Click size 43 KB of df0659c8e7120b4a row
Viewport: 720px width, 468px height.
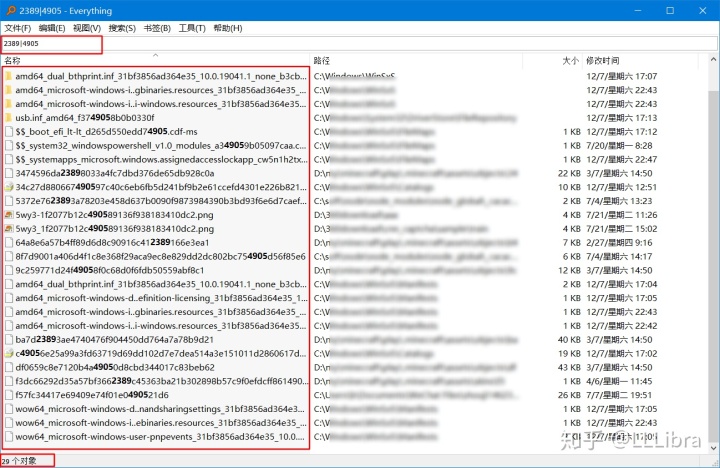tap(569, 367)
